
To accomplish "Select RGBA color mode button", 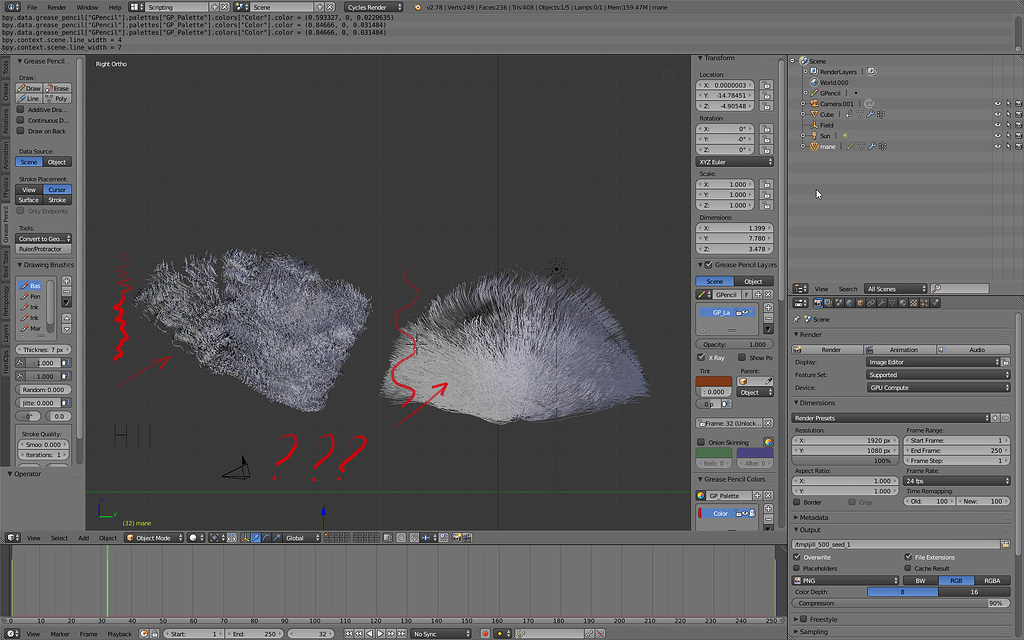I will coord(992,581).
